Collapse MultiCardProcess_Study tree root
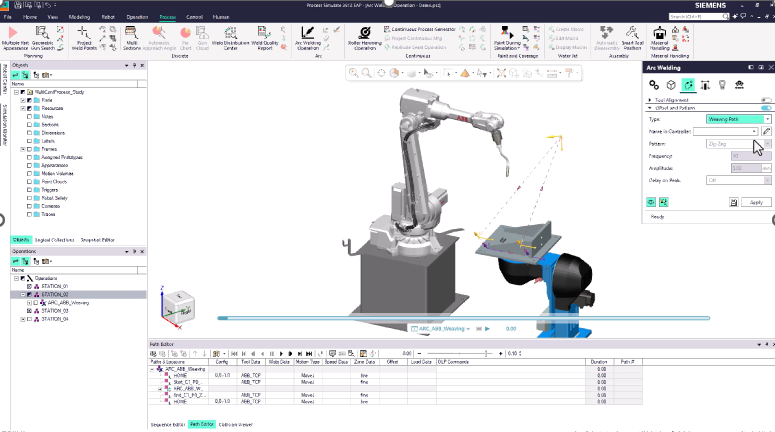 [16, 92]
